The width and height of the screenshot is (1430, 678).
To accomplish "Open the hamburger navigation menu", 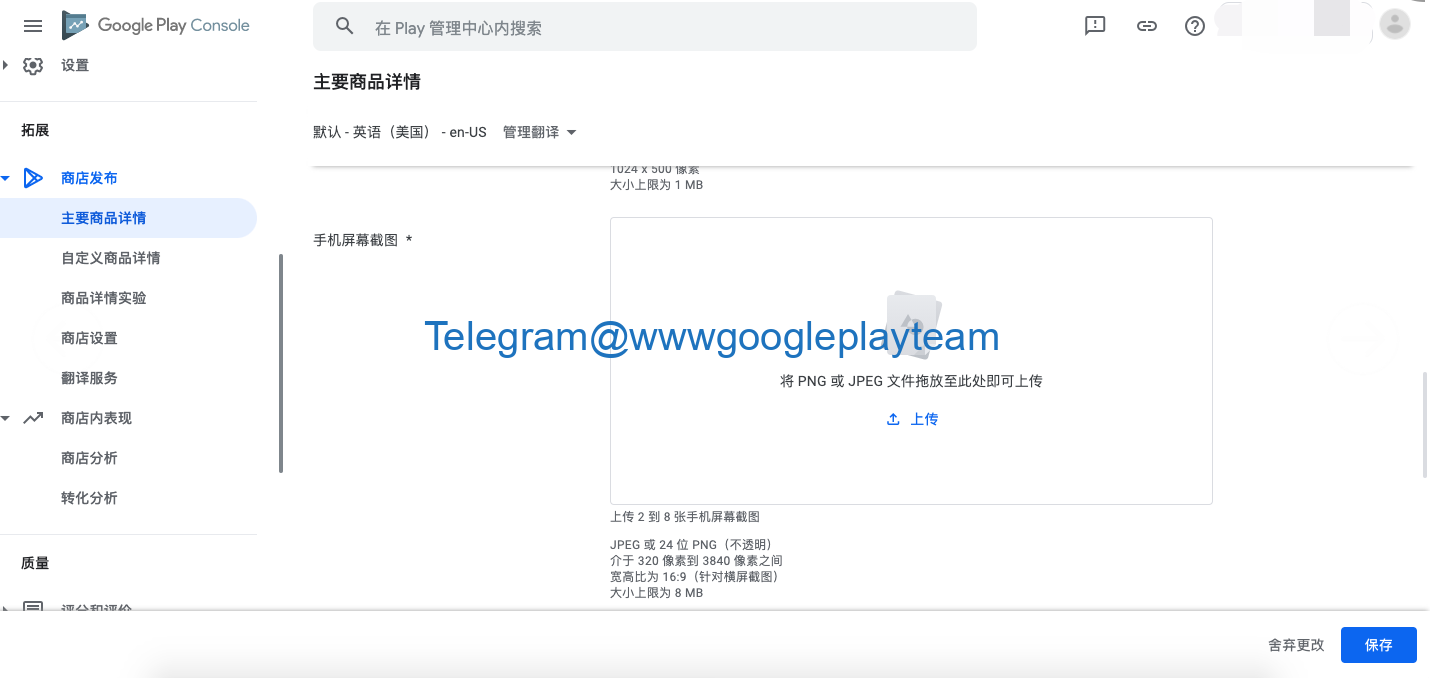I will click(32, 26).
